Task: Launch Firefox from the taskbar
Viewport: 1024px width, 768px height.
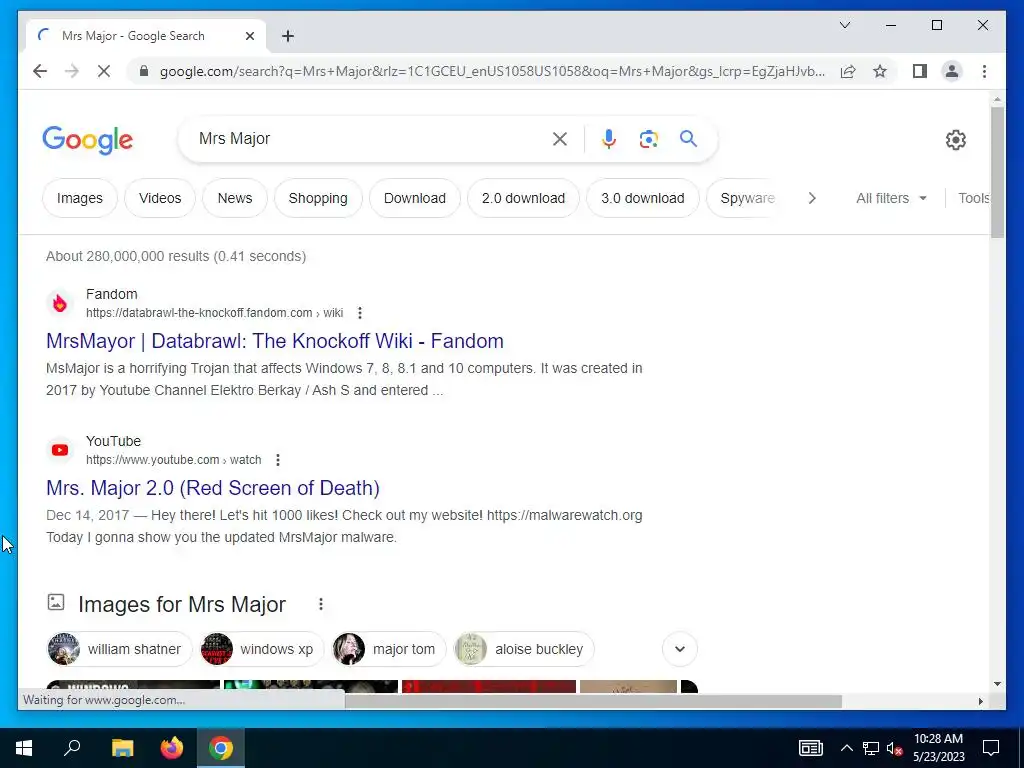Action: [x=172, y=748]
